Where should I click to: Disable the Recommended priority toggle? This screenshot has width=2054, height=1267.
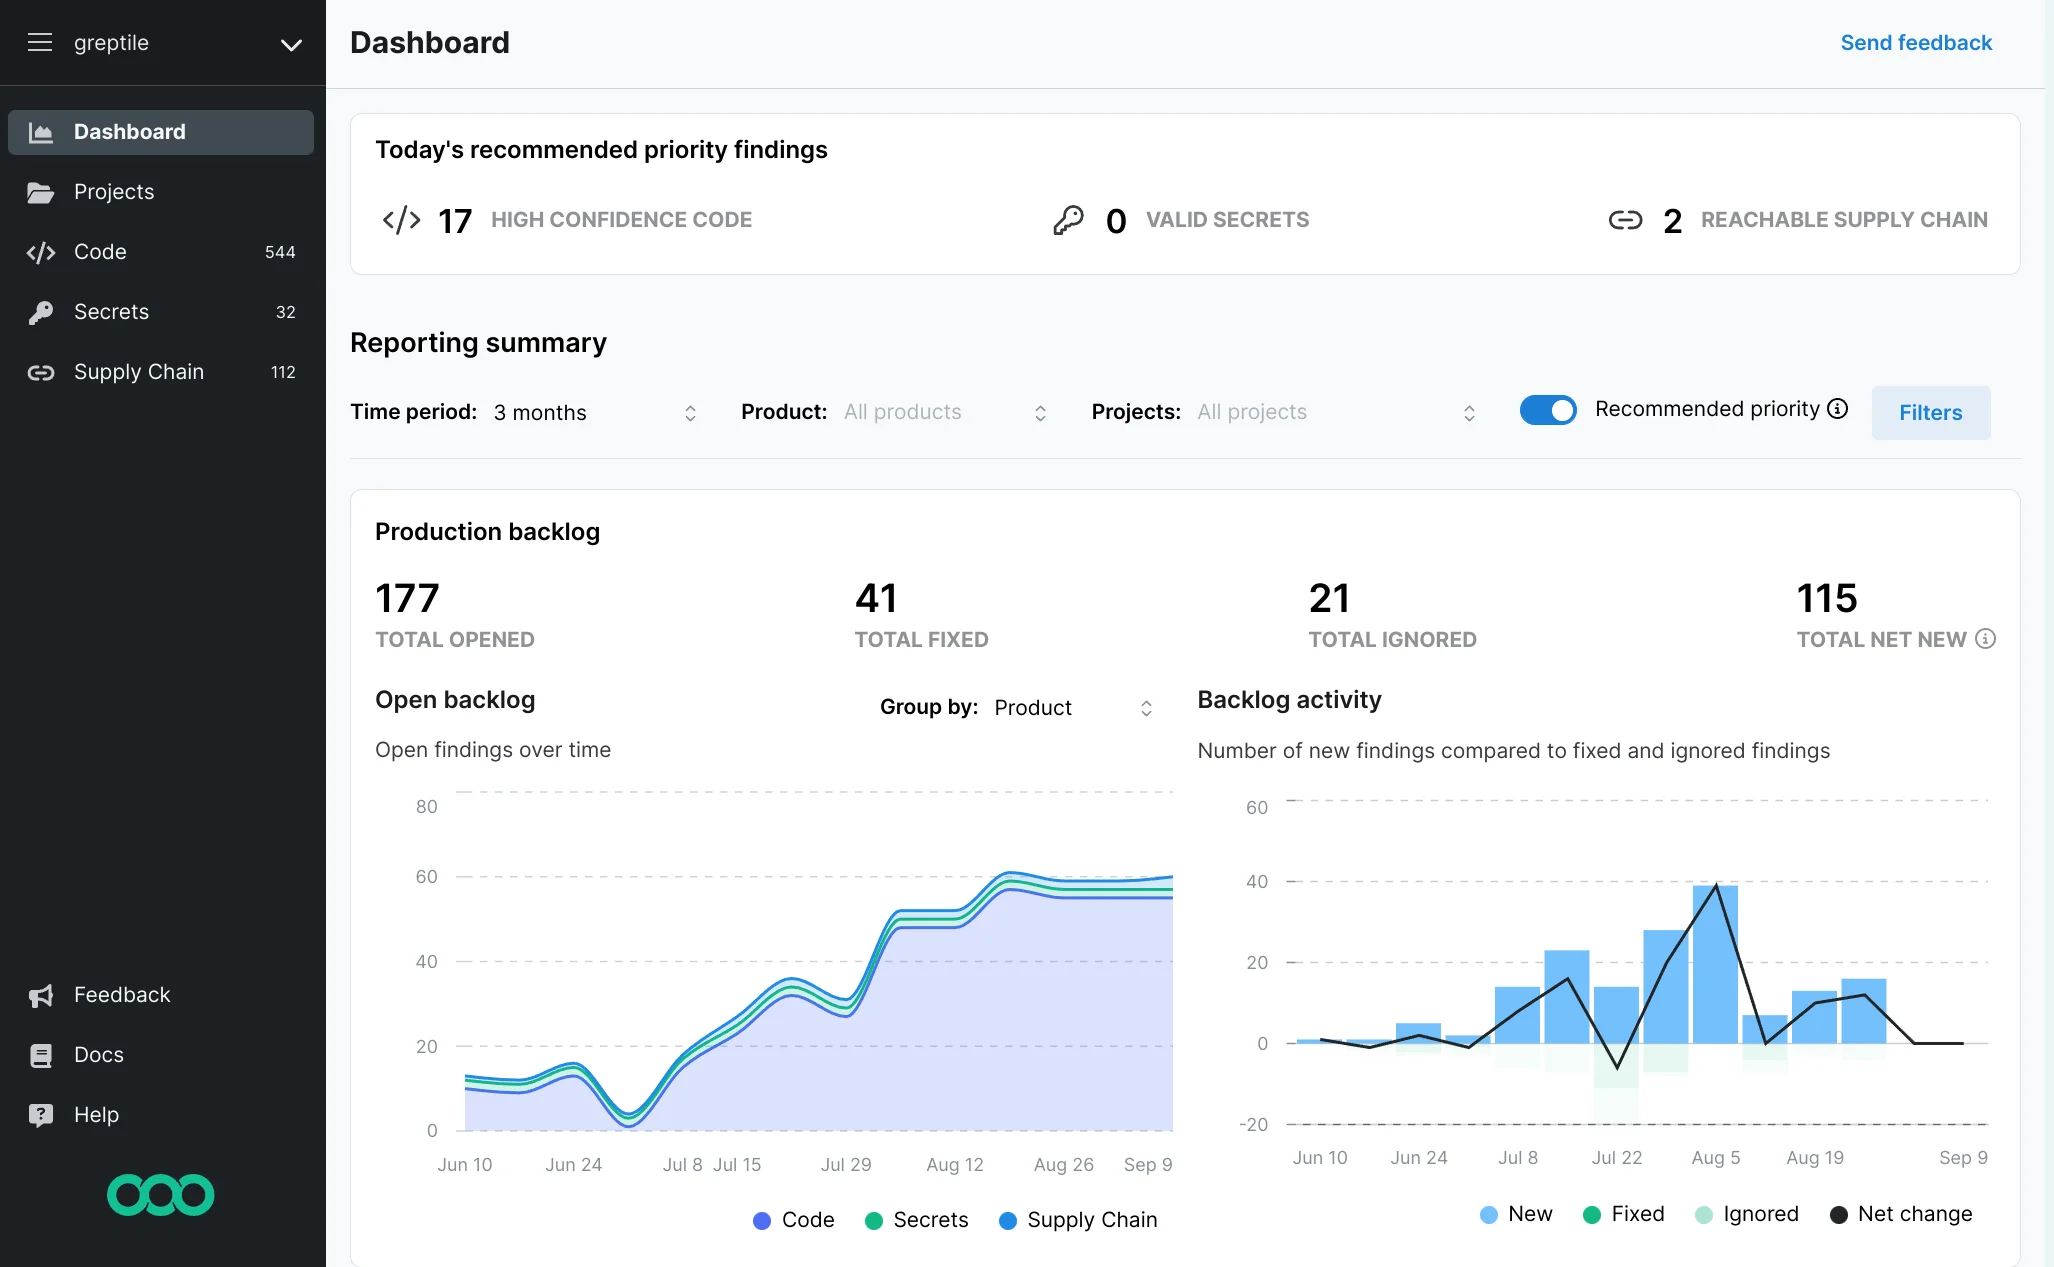coord(1548,410)
